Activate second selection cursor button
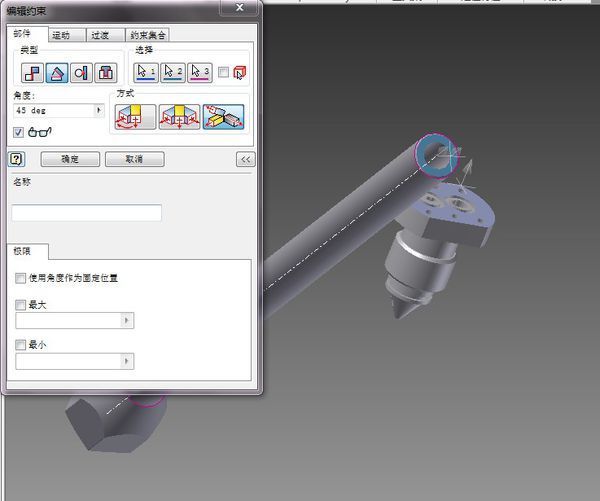This screenshot has width=600, height=501. click(173, 73)
